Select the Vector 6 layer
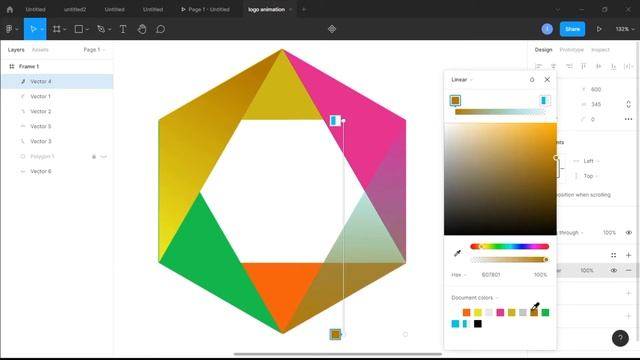Viewport: 640px width, 360px height. tap(57, 171)
